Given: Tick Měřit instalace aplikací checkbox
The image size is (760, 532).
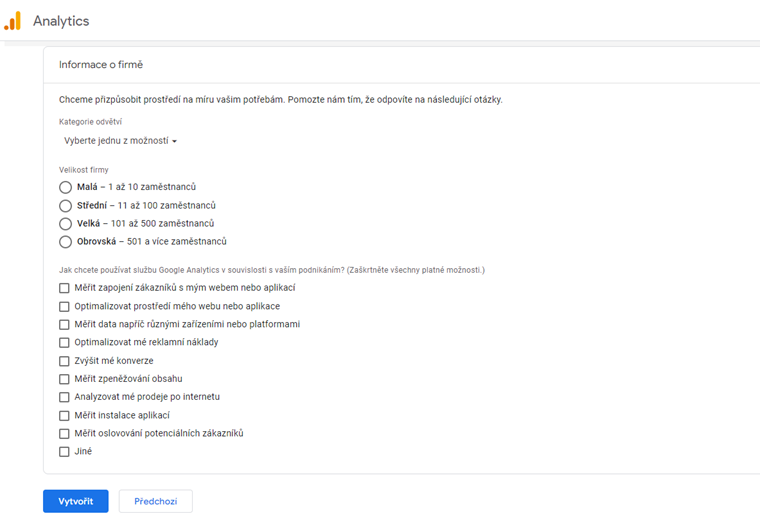Looking at the screenshot, I should (x=64, y=415).
